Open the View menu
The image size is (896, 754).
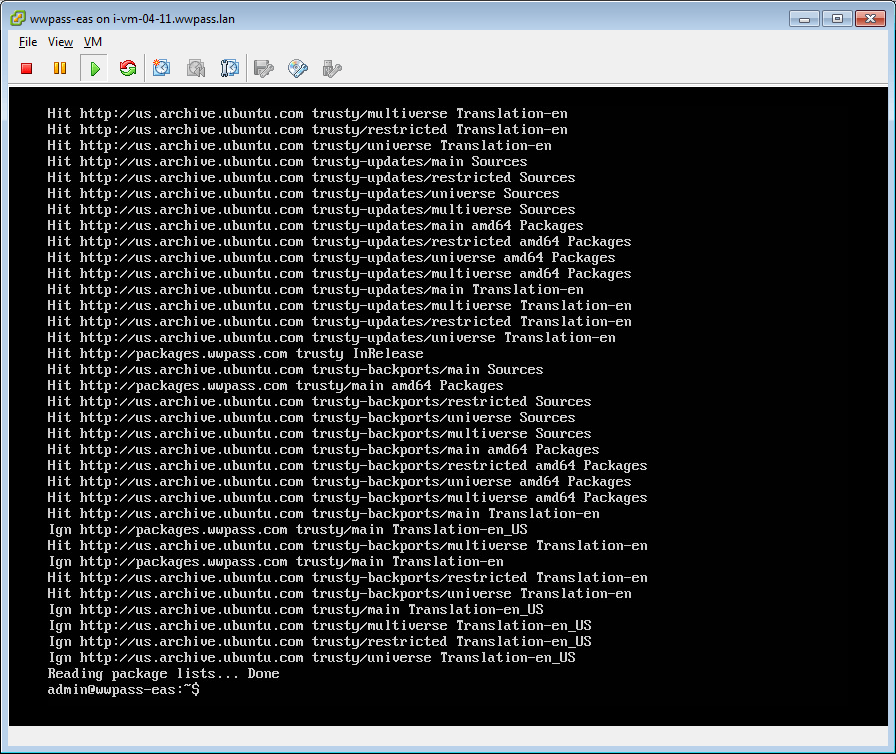pyautogui.click(x=60, y=42)
